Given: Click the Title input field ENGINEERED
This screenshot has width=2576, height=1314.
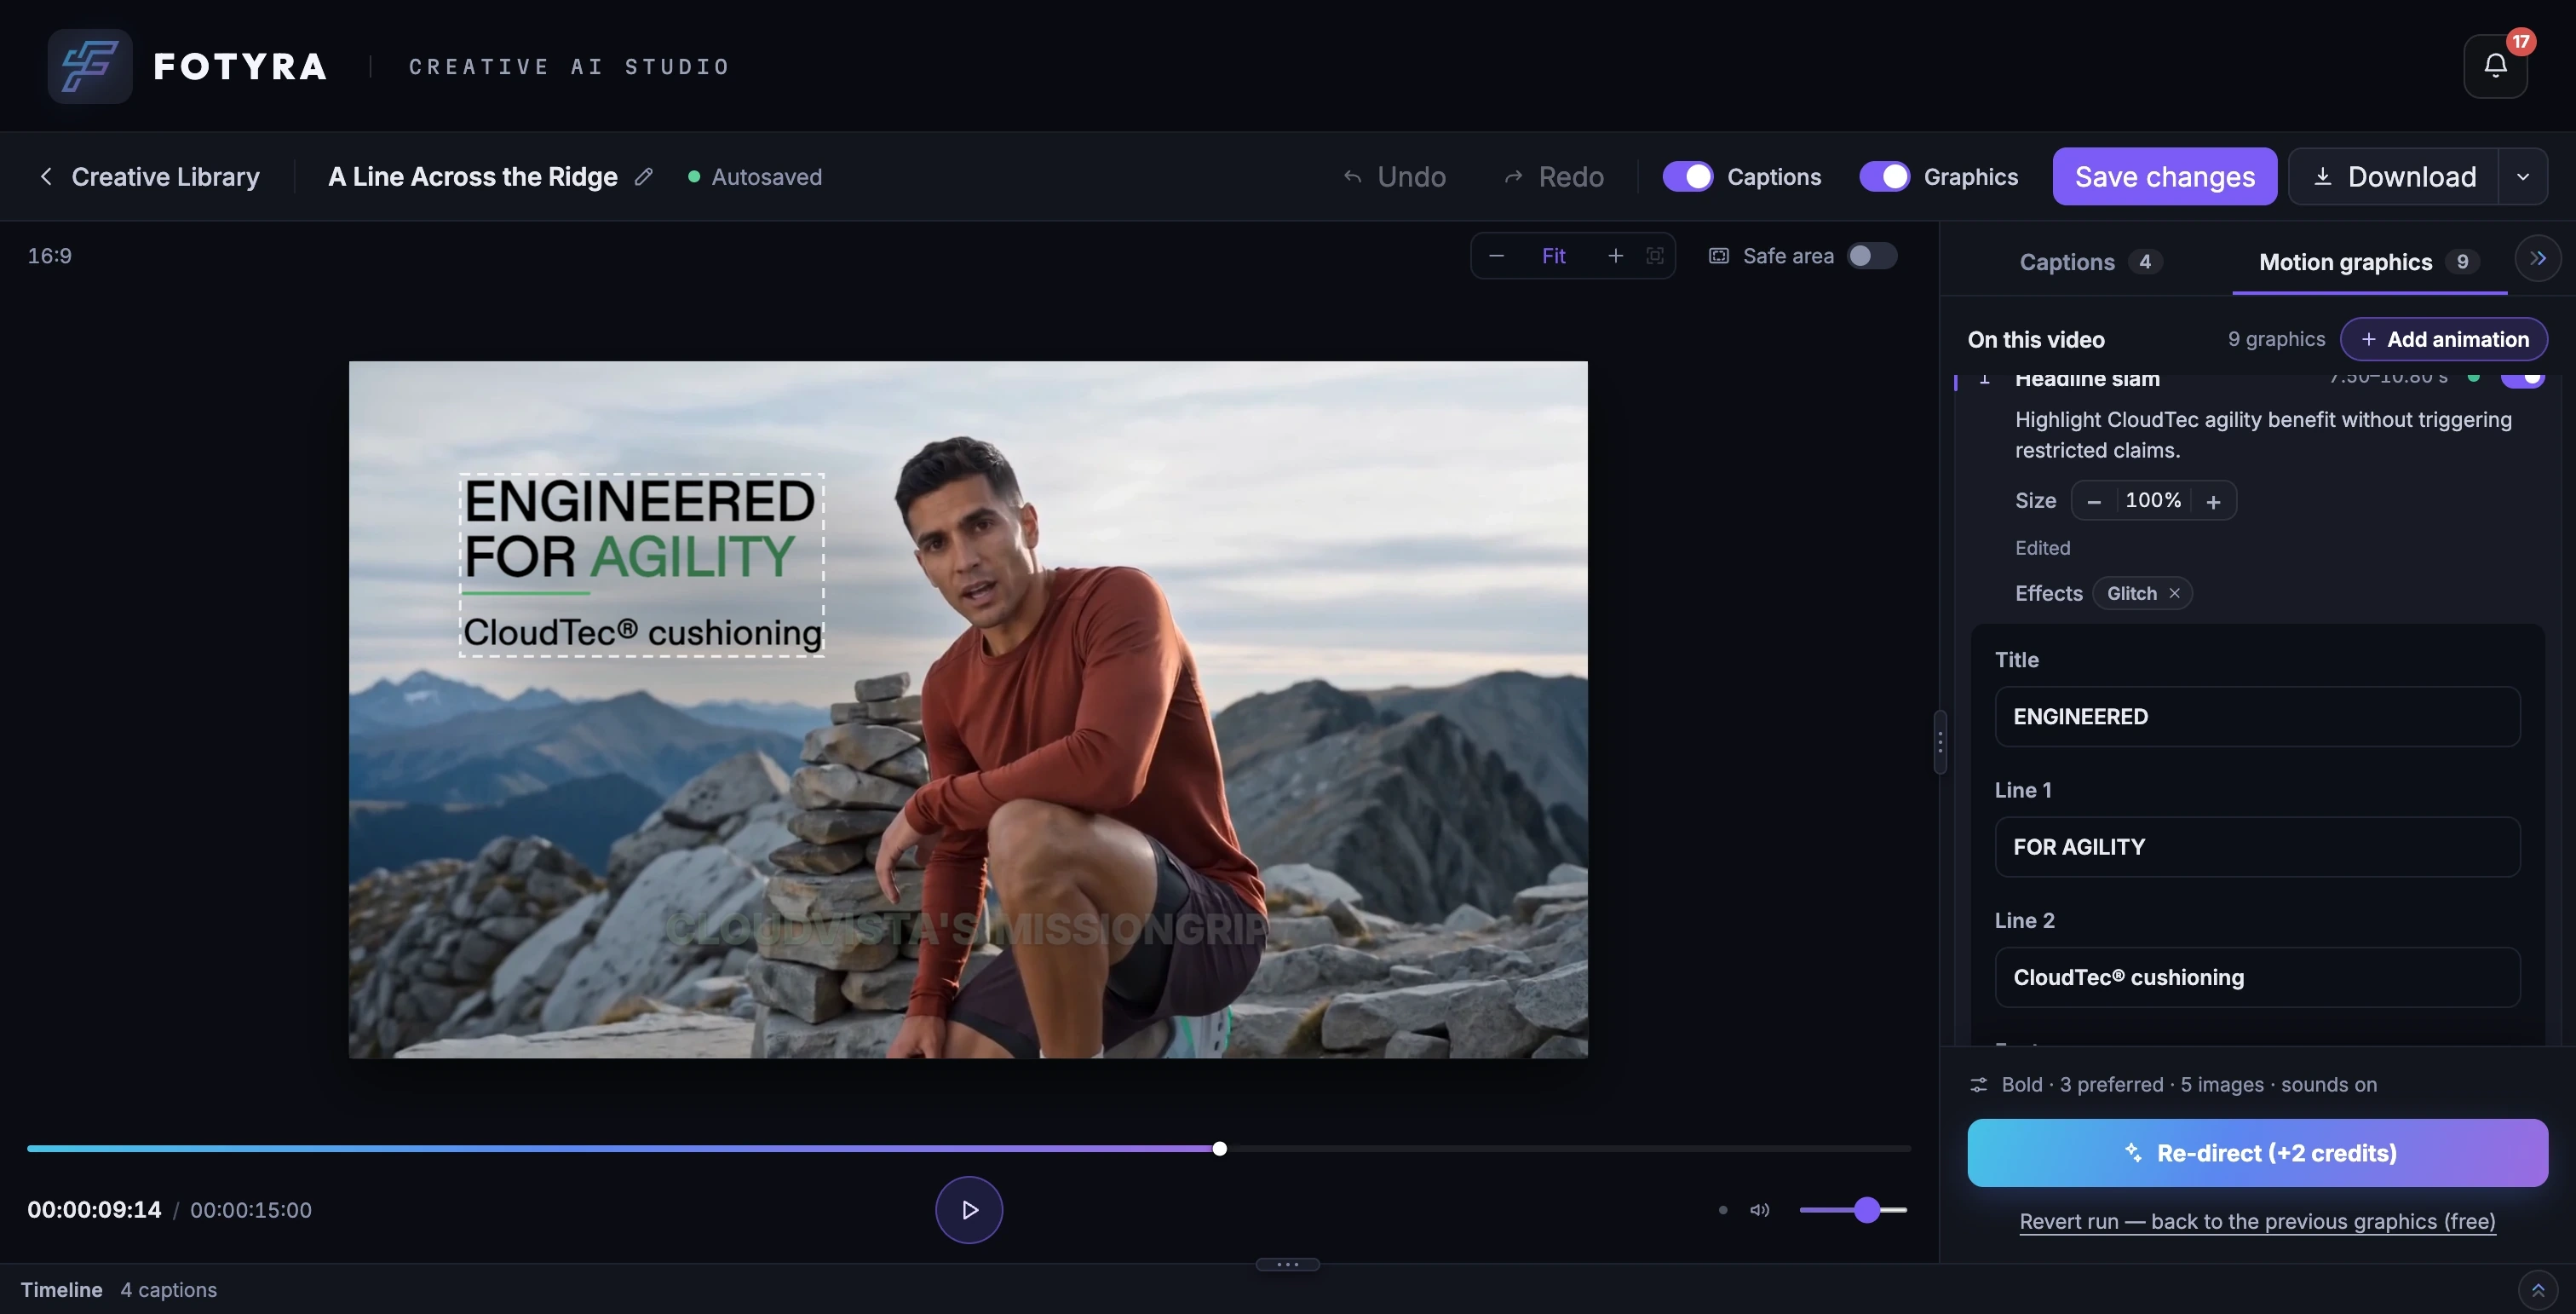Looking at the screenshot, I should tap(2257, 717).
